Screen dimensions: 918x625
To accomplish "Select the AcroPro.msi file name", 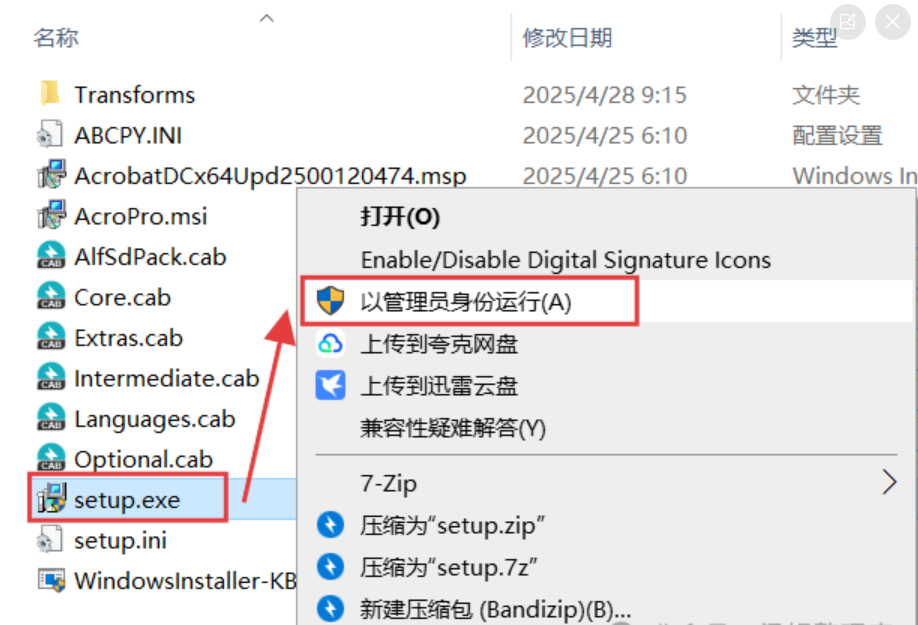I will click(141, 216).
